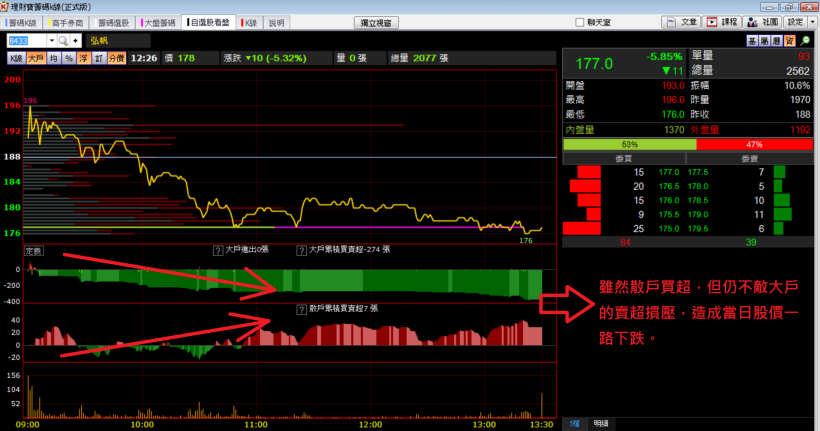Toggle the K線 chart mode button
Viewport: 820px width, 431px height.
[x=16, y=59]
